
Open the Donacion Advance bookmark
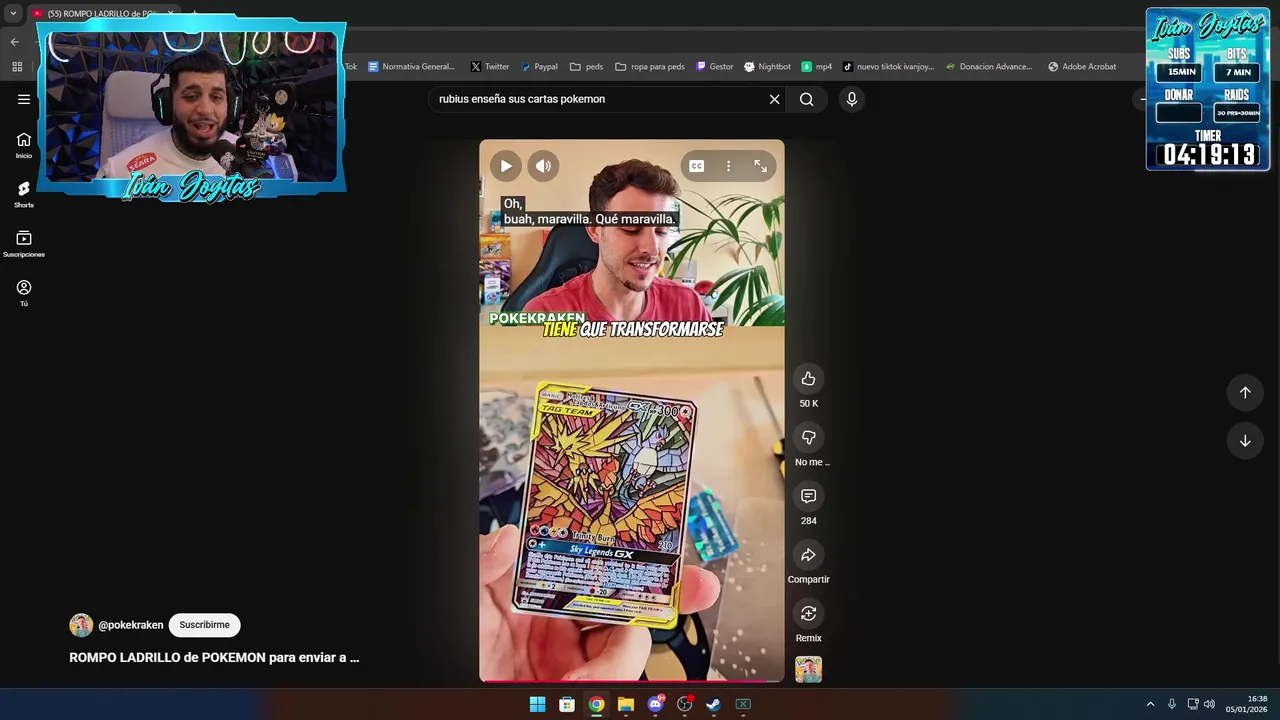(x=989, y=67)
